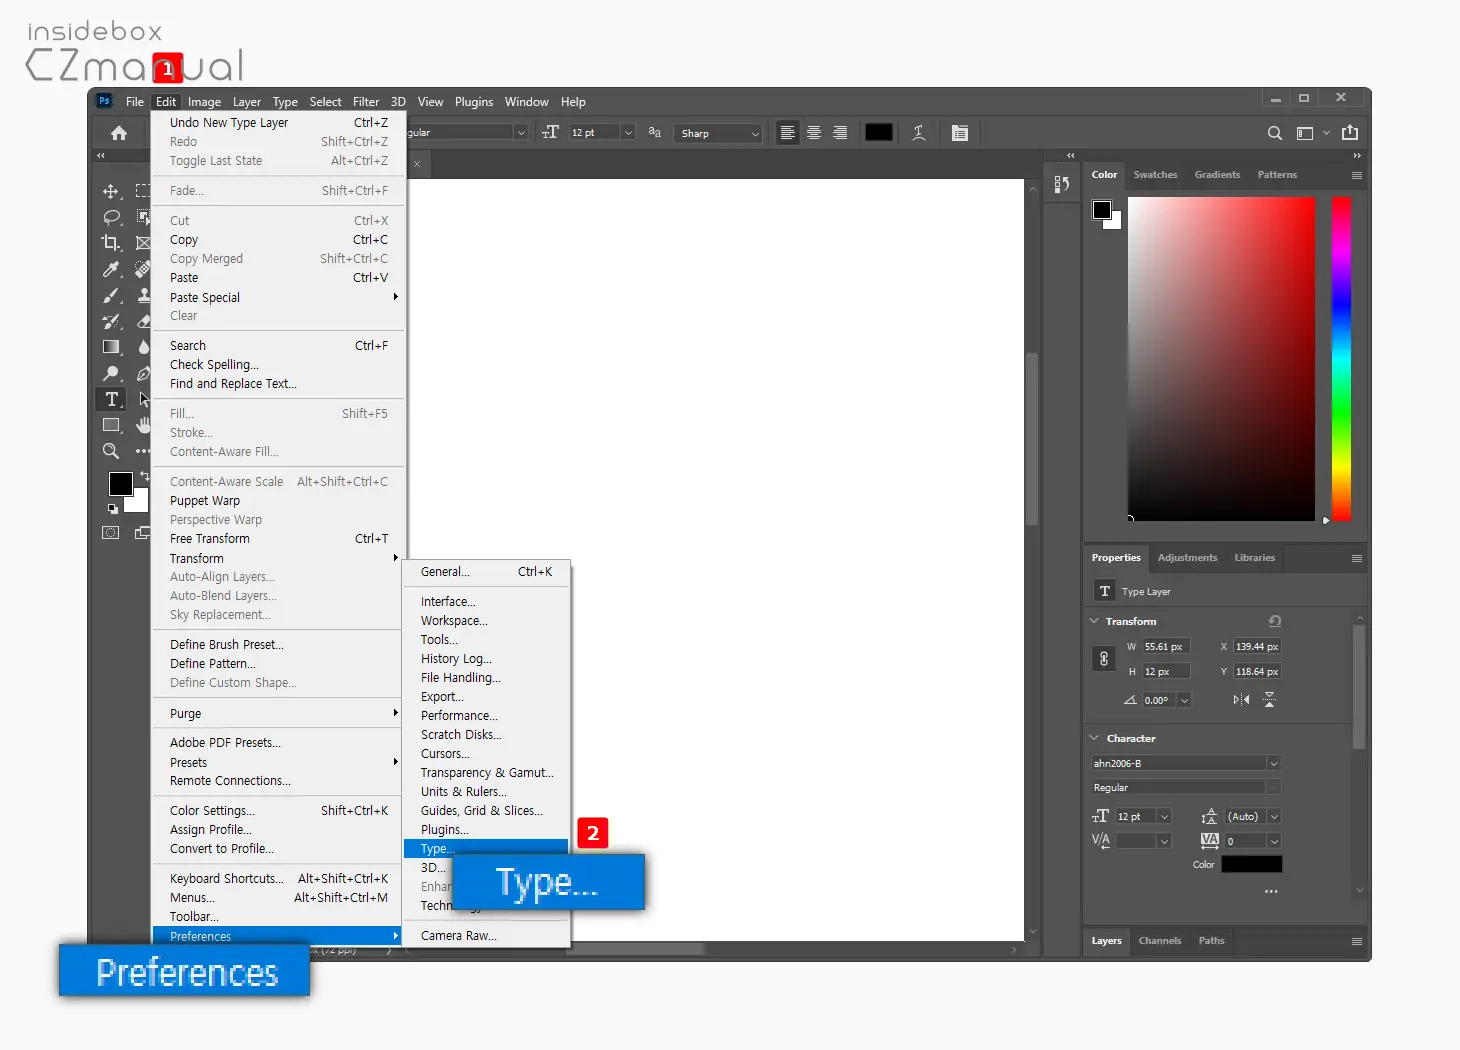Open the (Auto) leading dropdown
Screen dimensions: 1460x1050
click(1274, 817)
